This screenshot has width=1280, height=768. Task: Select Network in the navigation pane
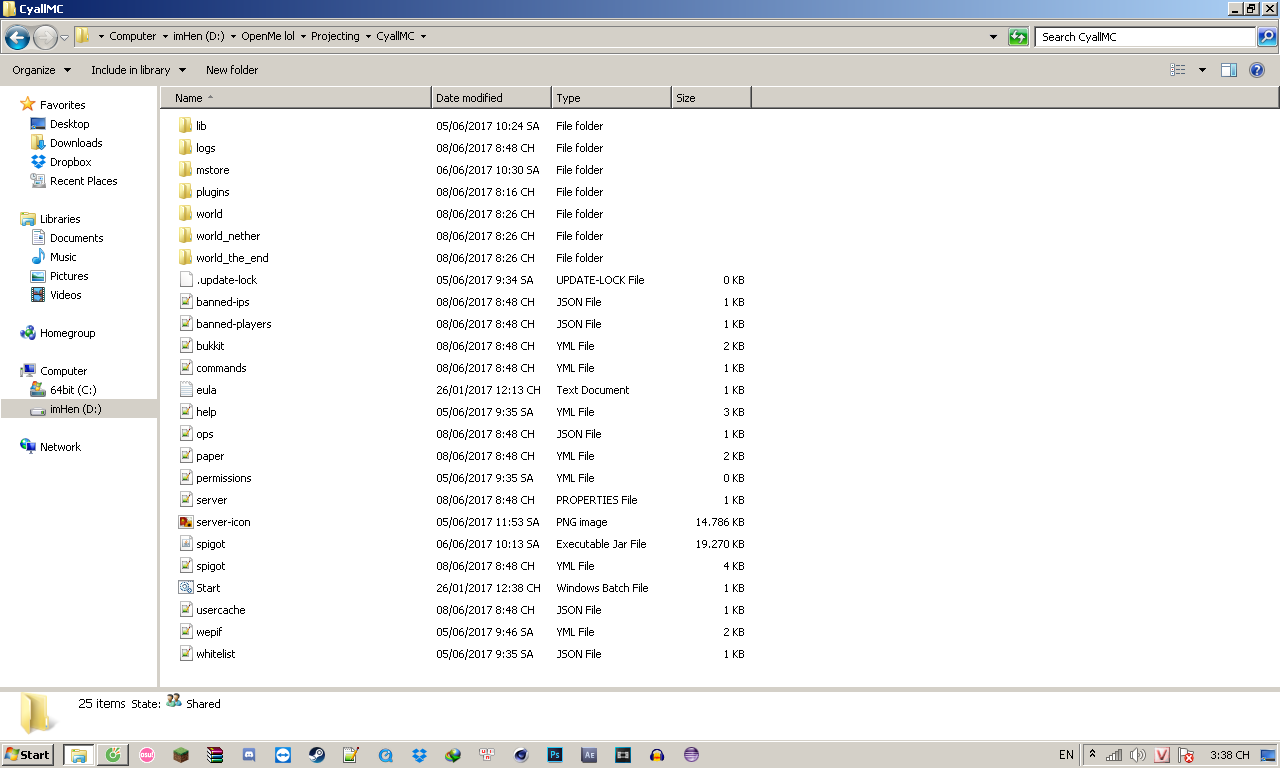click(51, 447)
